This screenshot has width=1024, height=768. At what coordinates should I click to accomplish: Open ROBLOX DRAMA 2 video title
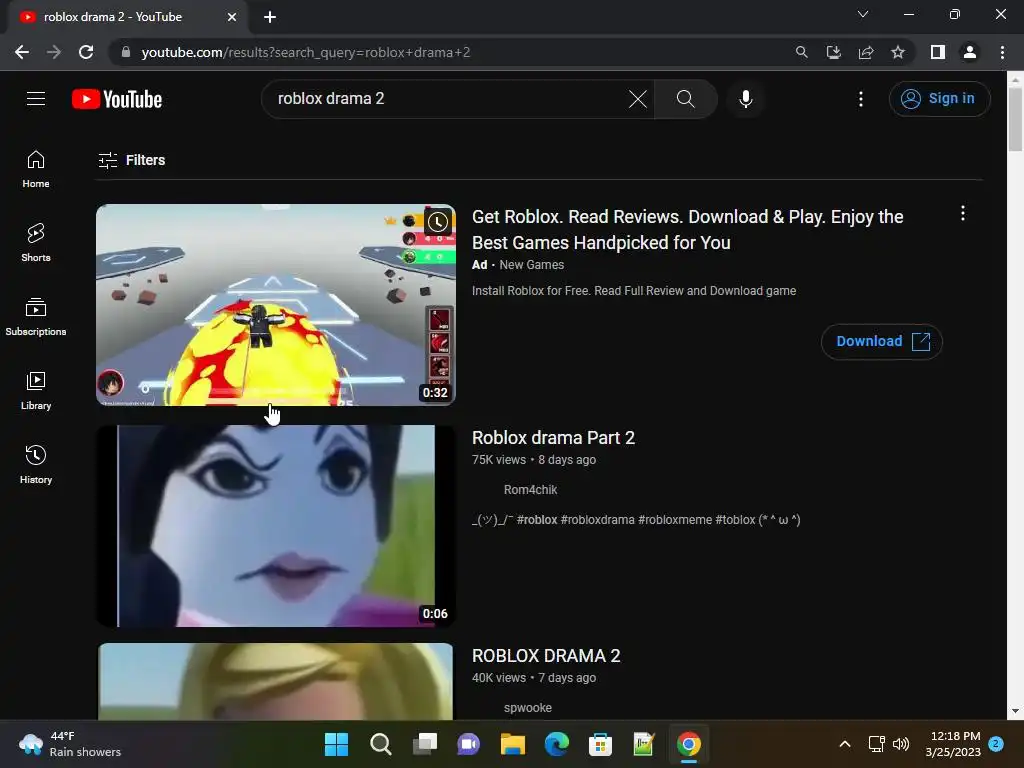click(546, 656)
